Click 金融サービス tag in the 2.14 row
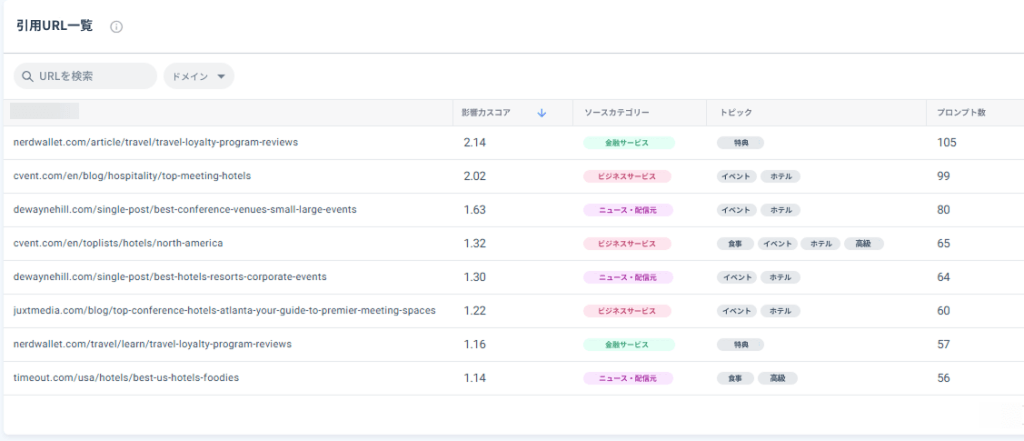 [629, 143]
